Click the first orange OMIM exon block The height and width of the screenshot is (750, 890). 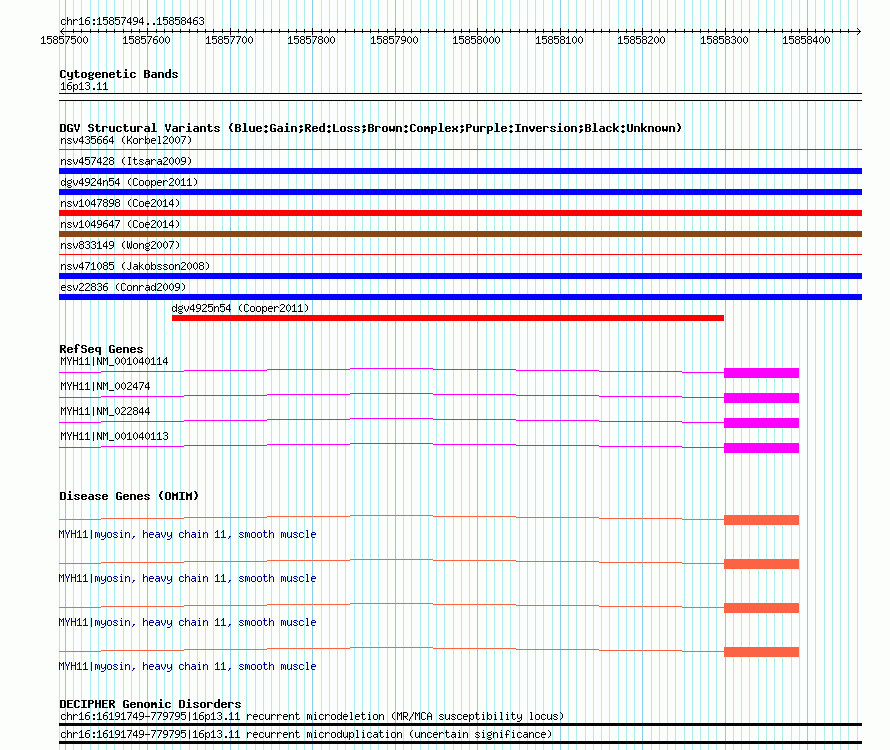pos(761,520)
